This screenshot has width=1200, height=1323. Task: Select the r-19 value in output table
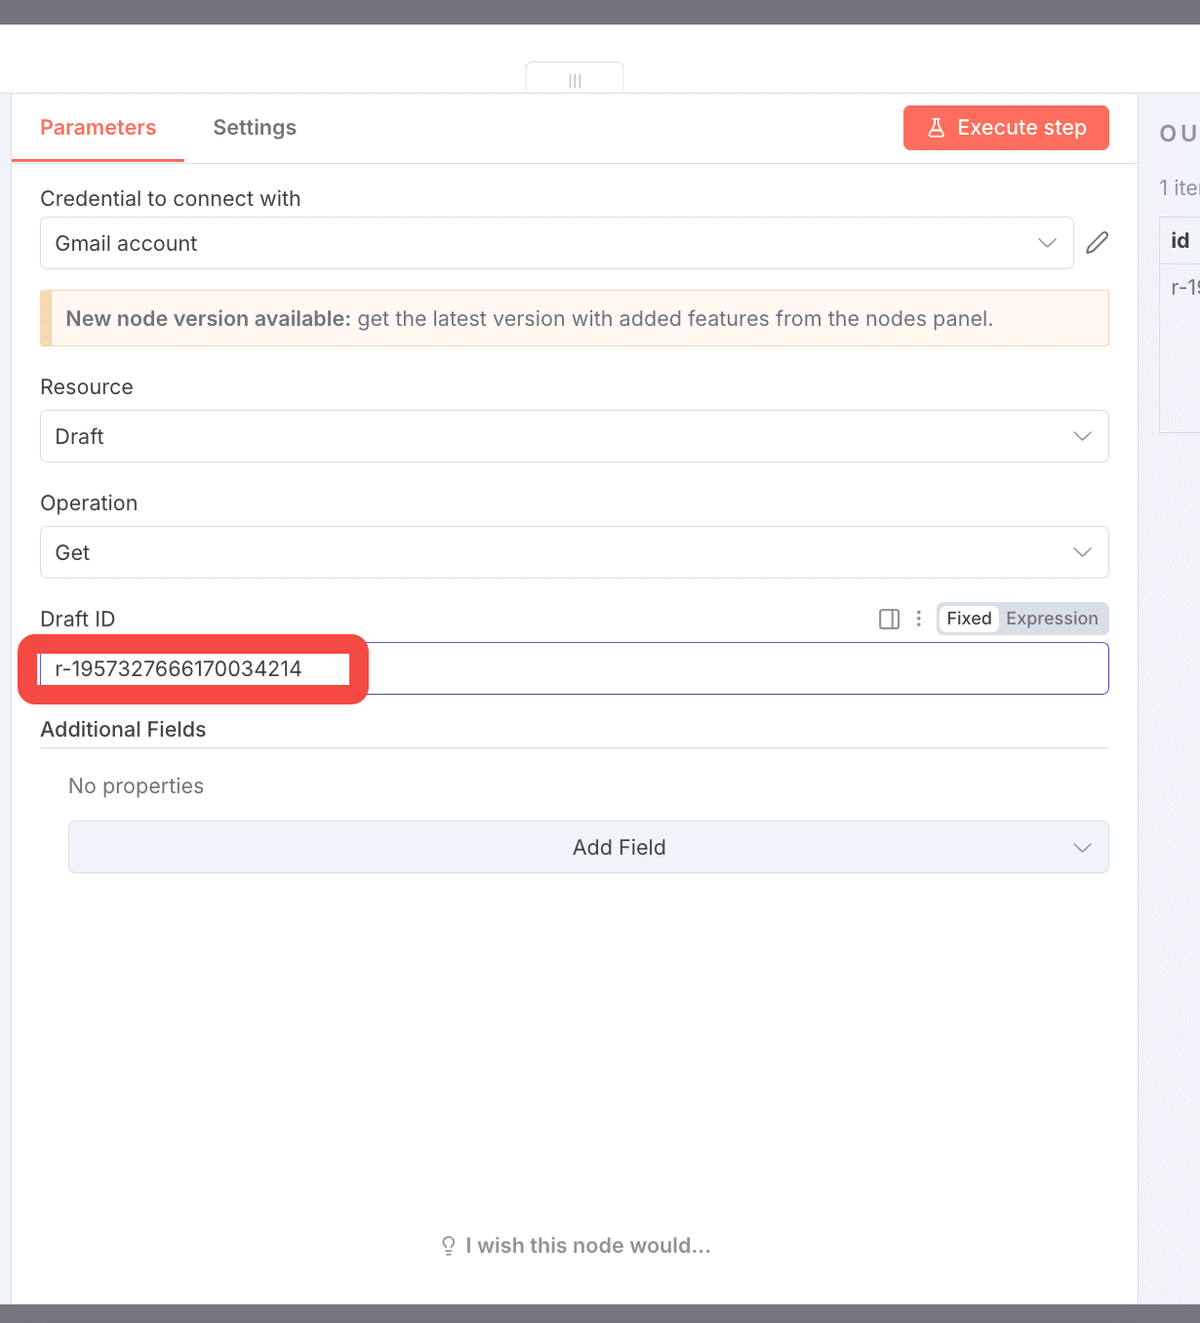point(1184,288)
